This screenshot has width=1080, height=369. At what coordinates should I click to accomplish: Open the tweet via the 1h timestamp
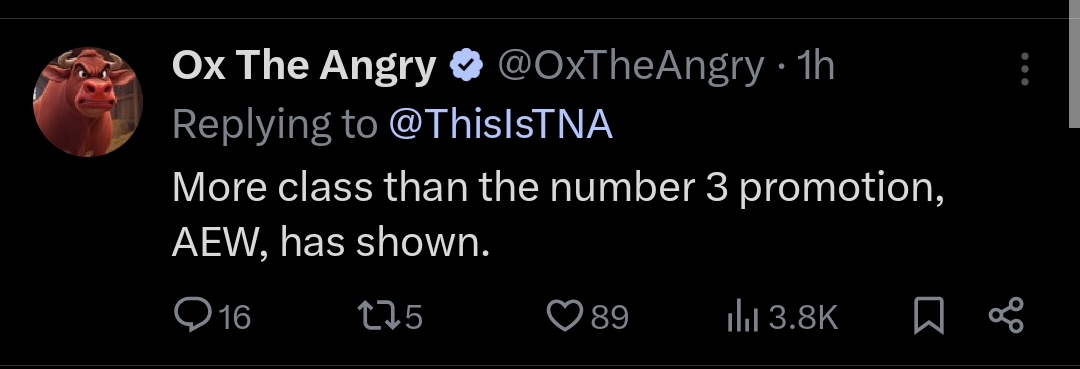coord(816,66)
